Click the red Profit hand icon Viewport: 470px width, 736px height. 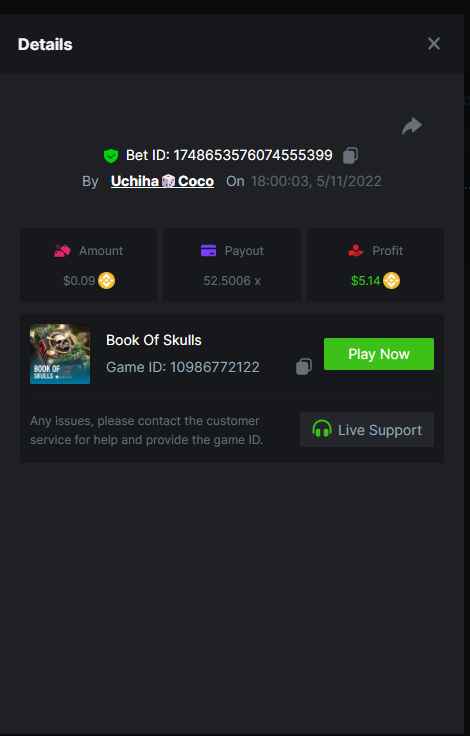pyautogui.click(x=356, y=251)
